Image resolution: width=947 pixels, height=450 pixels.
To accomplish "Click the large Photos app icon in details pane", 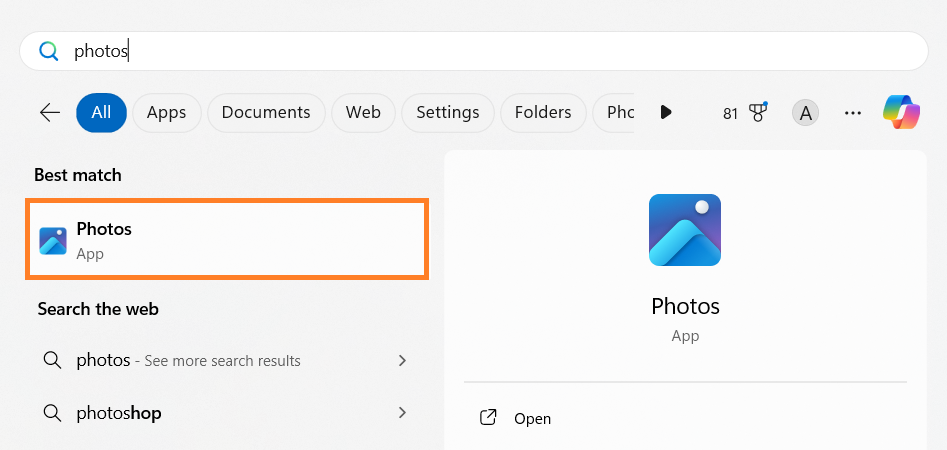I will point(685,230).
